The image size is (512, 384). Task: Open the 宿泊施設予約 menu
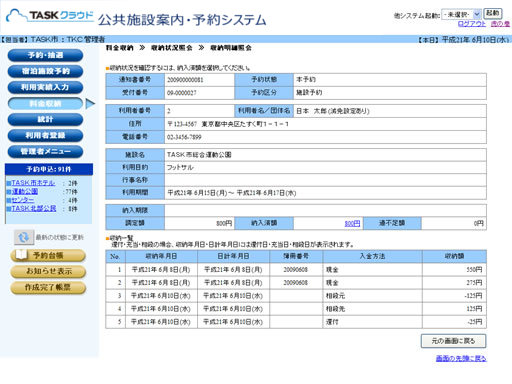point(45,71)
